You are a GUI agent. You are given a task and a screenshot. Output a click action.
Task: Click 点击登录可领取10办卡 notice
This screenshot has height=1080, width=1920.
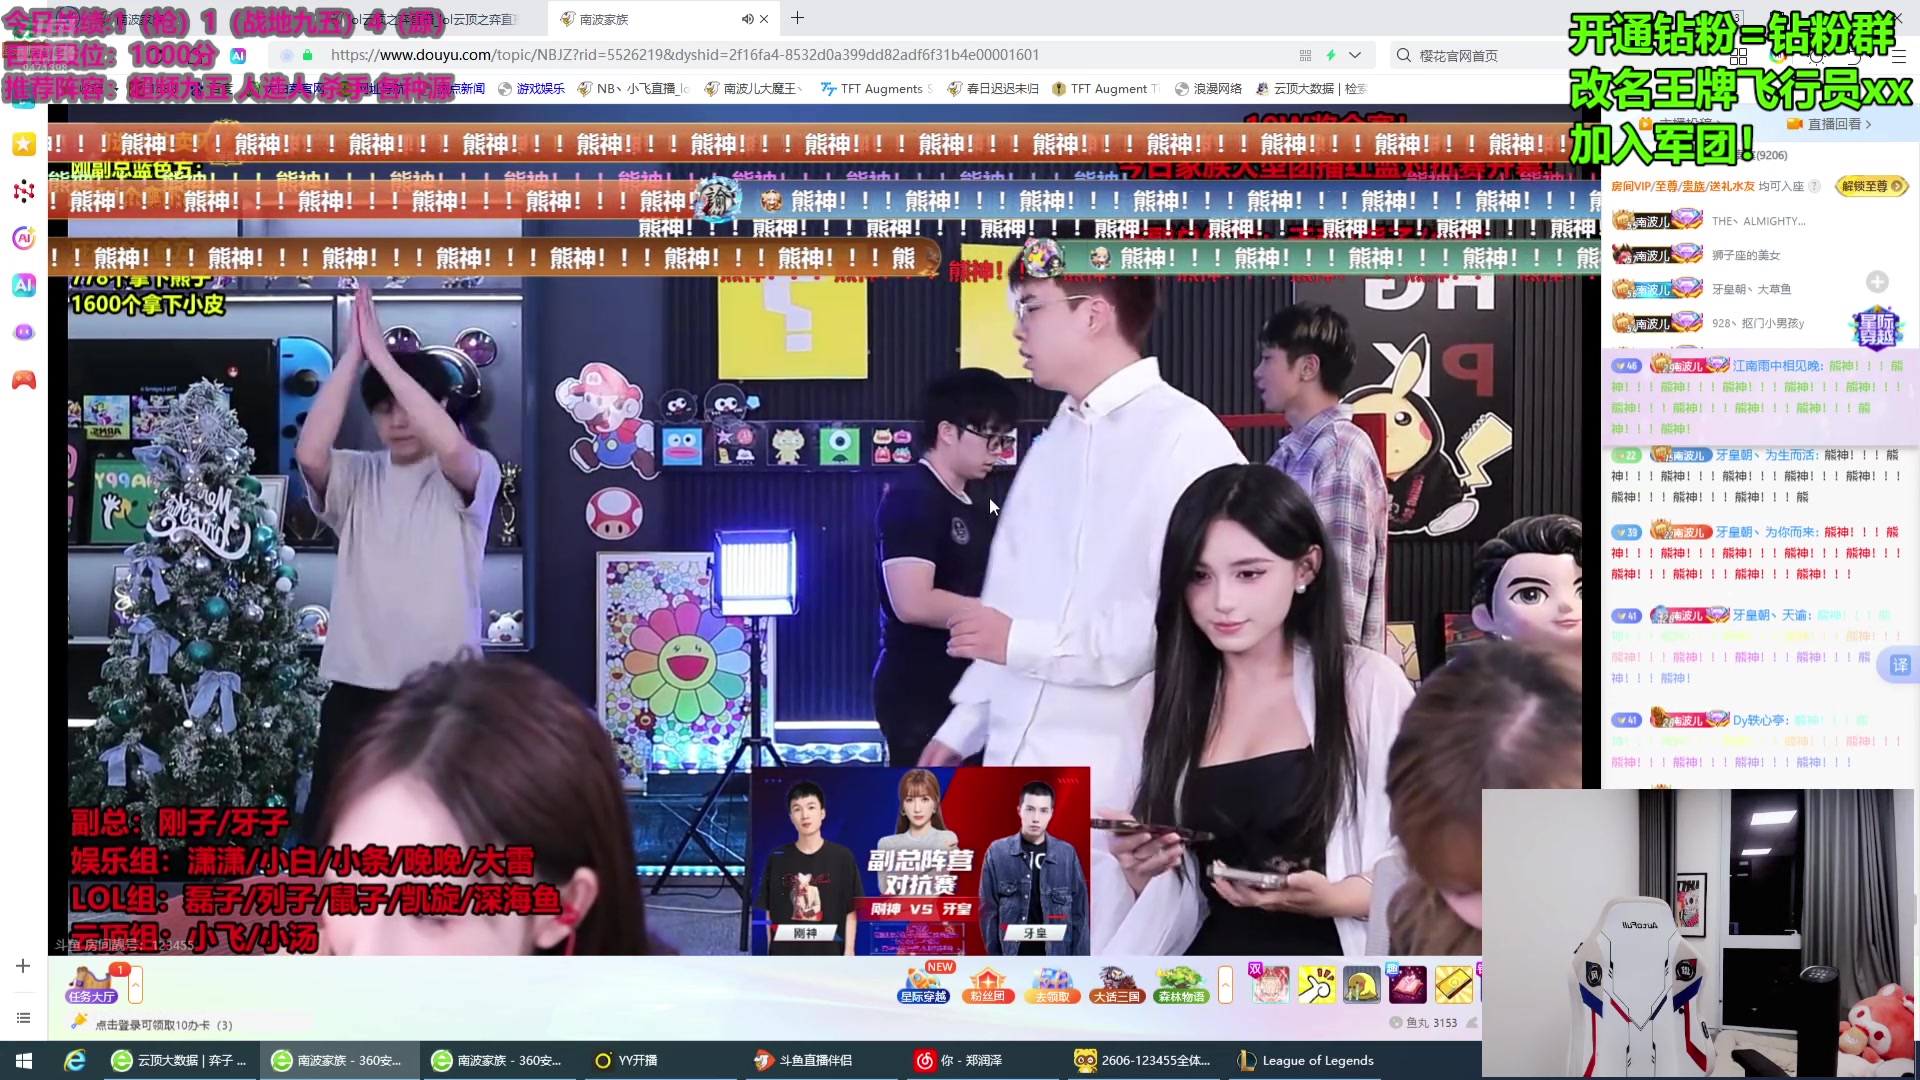(x=162, y=1025)
